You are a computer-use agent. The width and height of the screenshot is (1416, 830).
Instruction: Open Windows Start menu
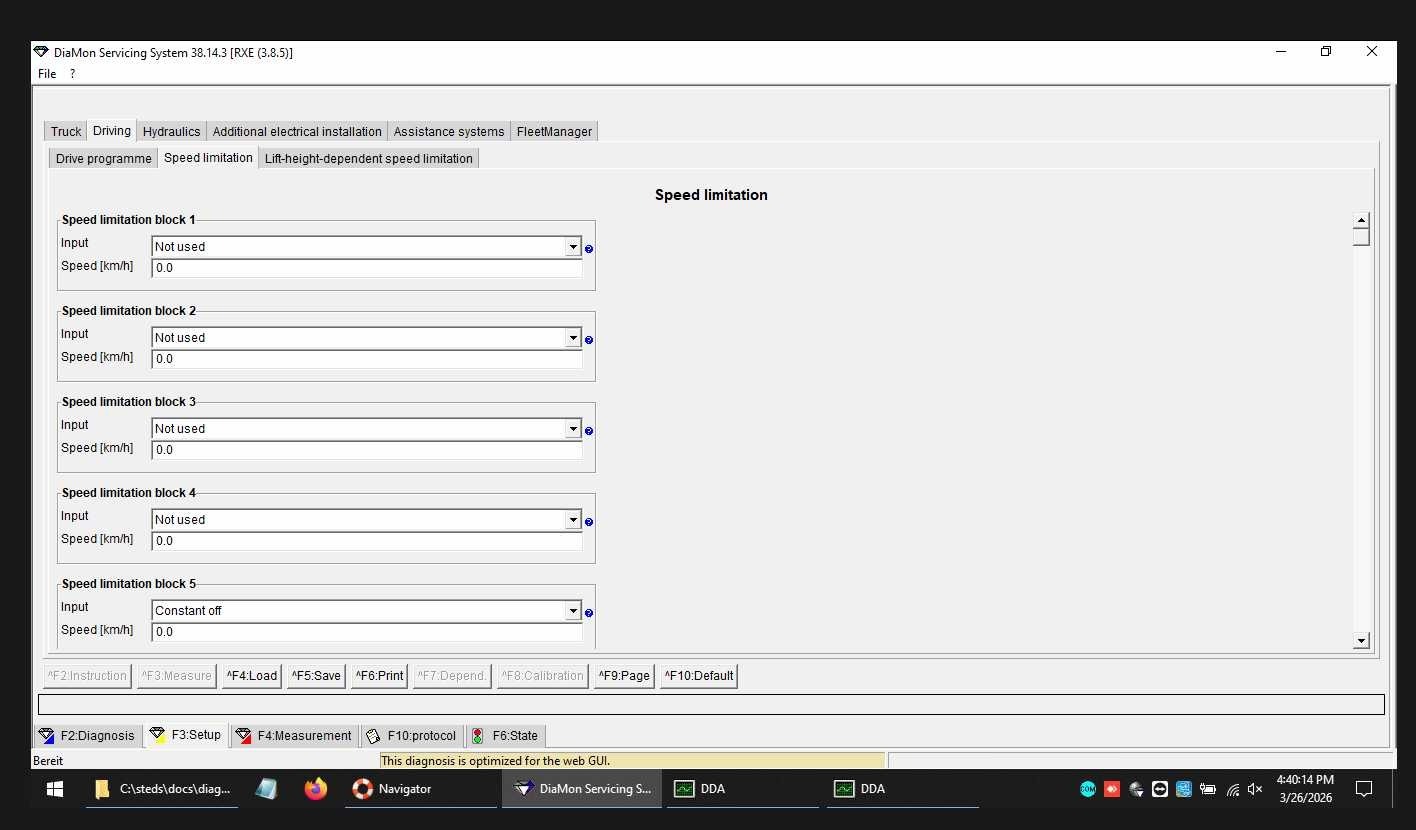[x=55, y=789]
